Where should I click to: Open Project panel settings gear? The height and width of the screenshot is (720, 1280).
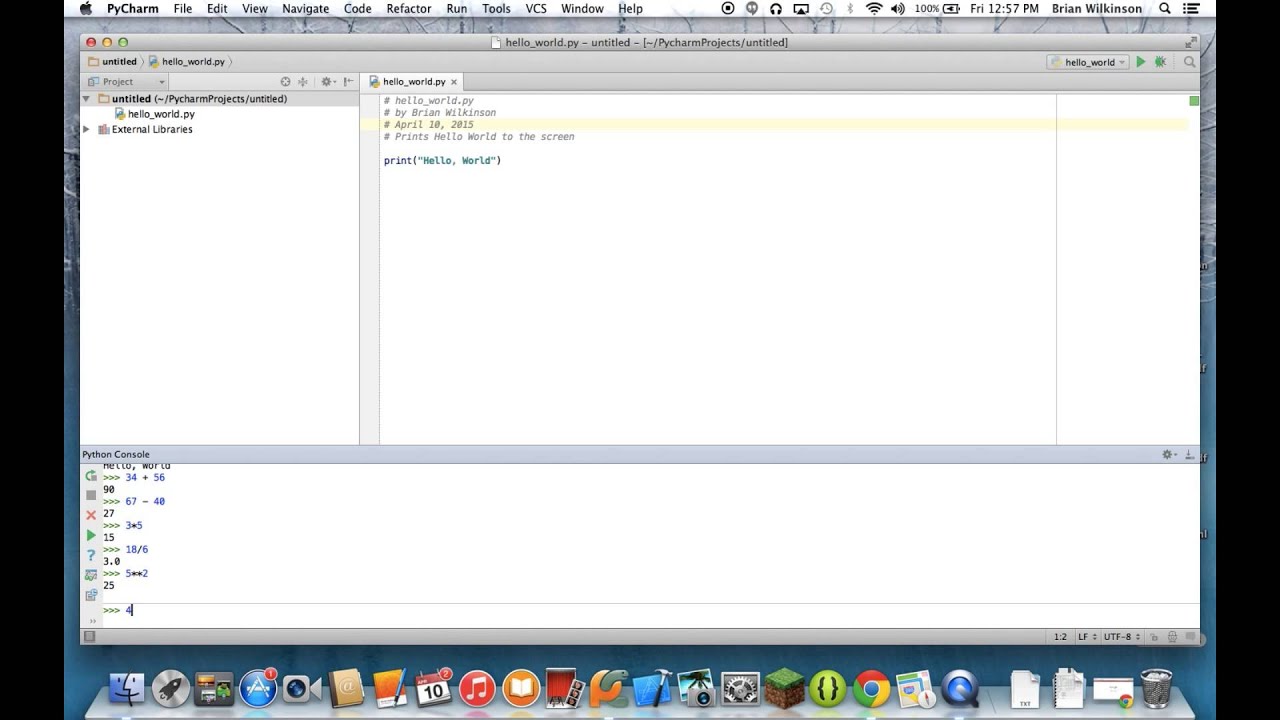click(327, 82)
